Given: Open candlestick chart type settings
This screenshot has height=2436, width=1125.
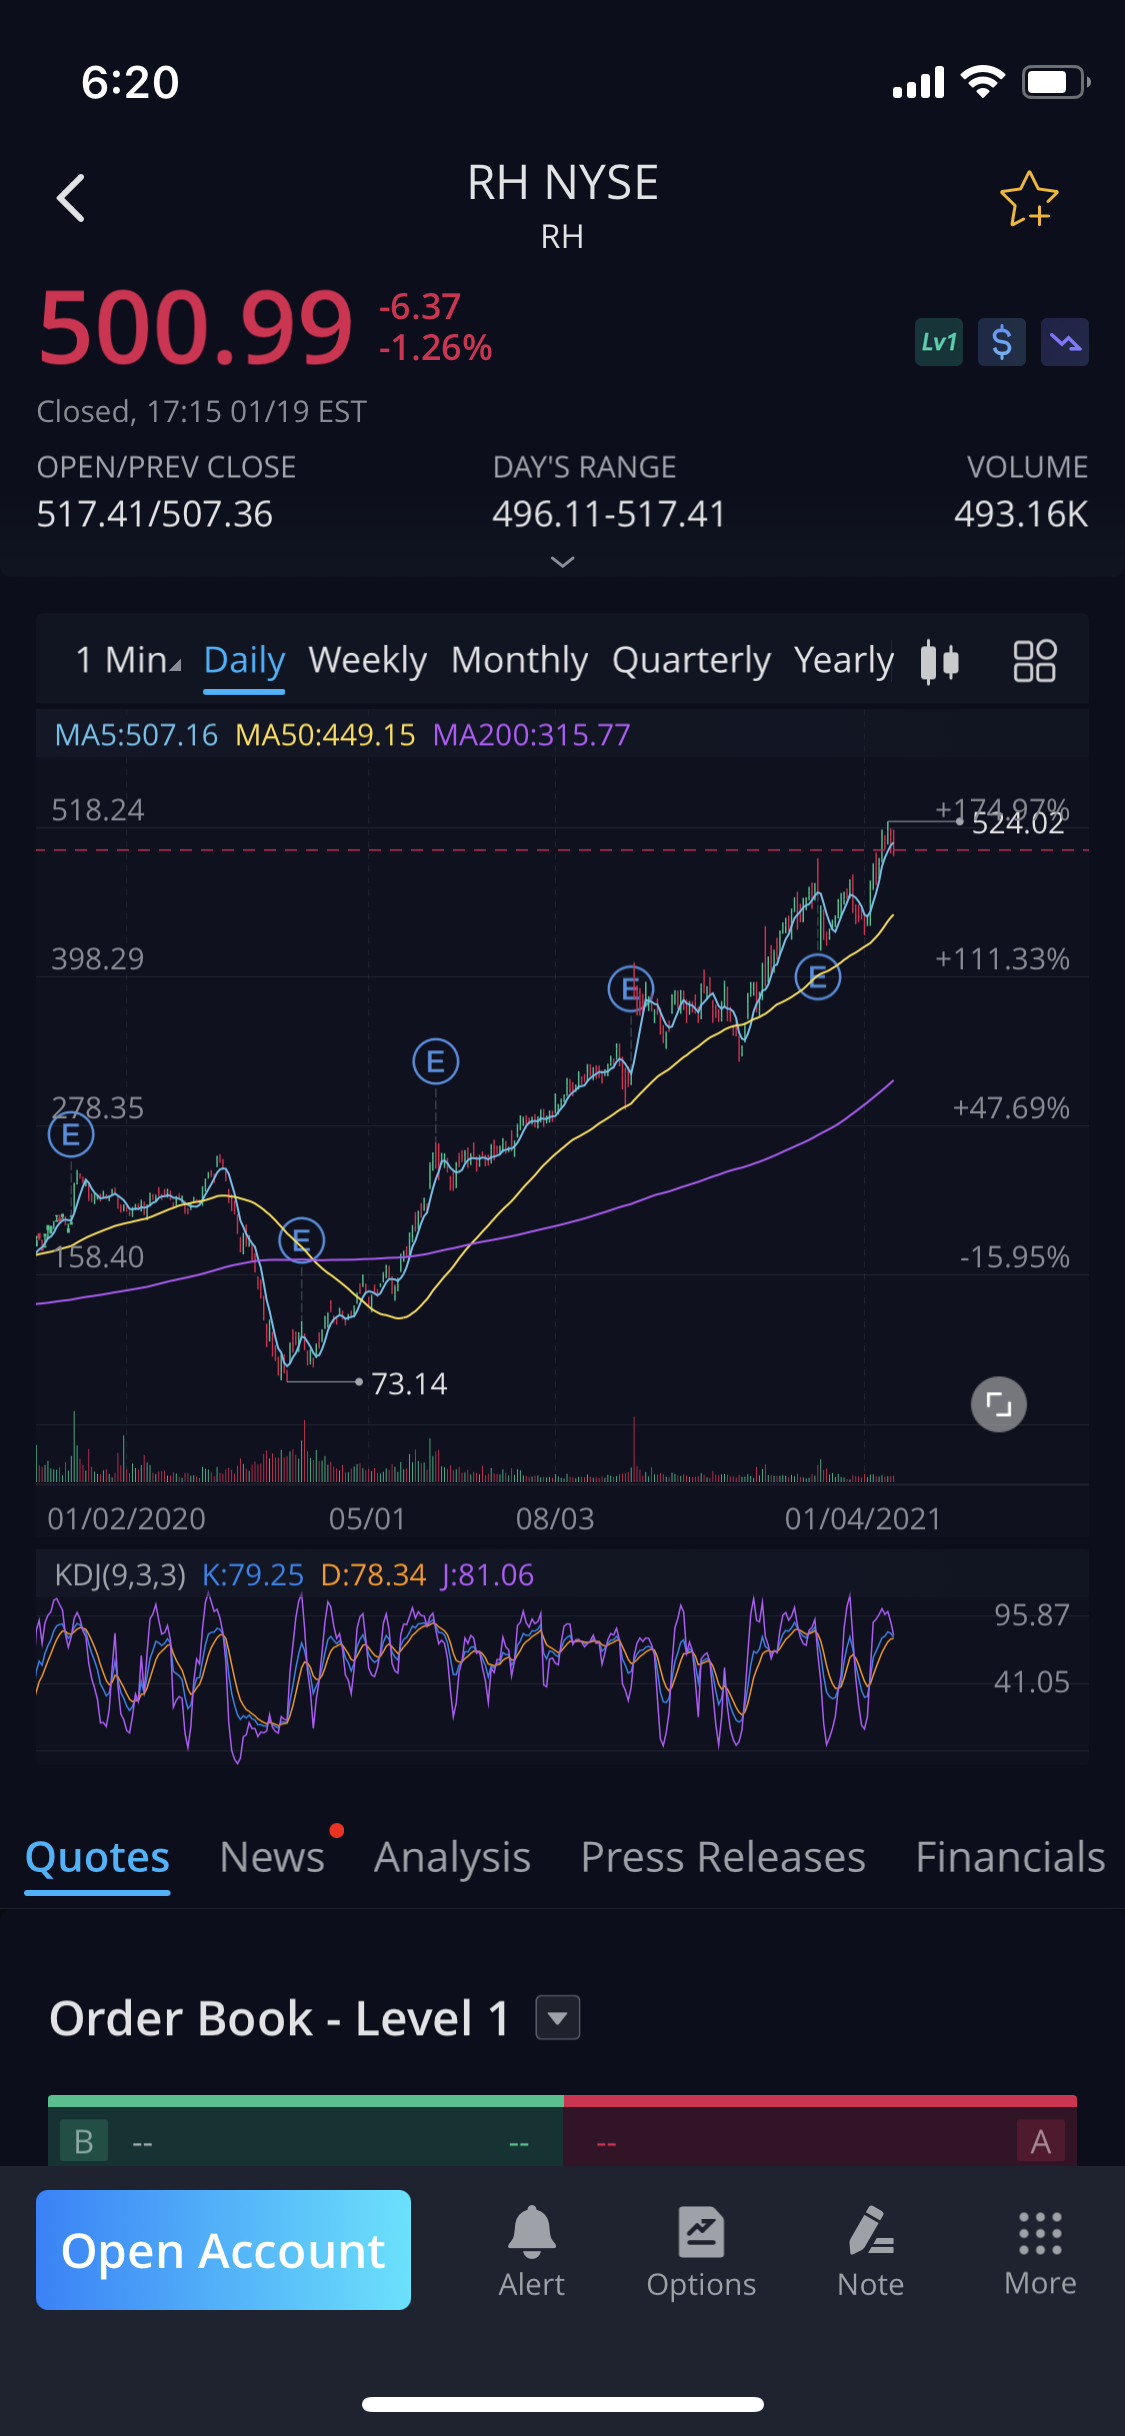Looking at the screenshot, I should pyautogui.click(x=939, y=661).
